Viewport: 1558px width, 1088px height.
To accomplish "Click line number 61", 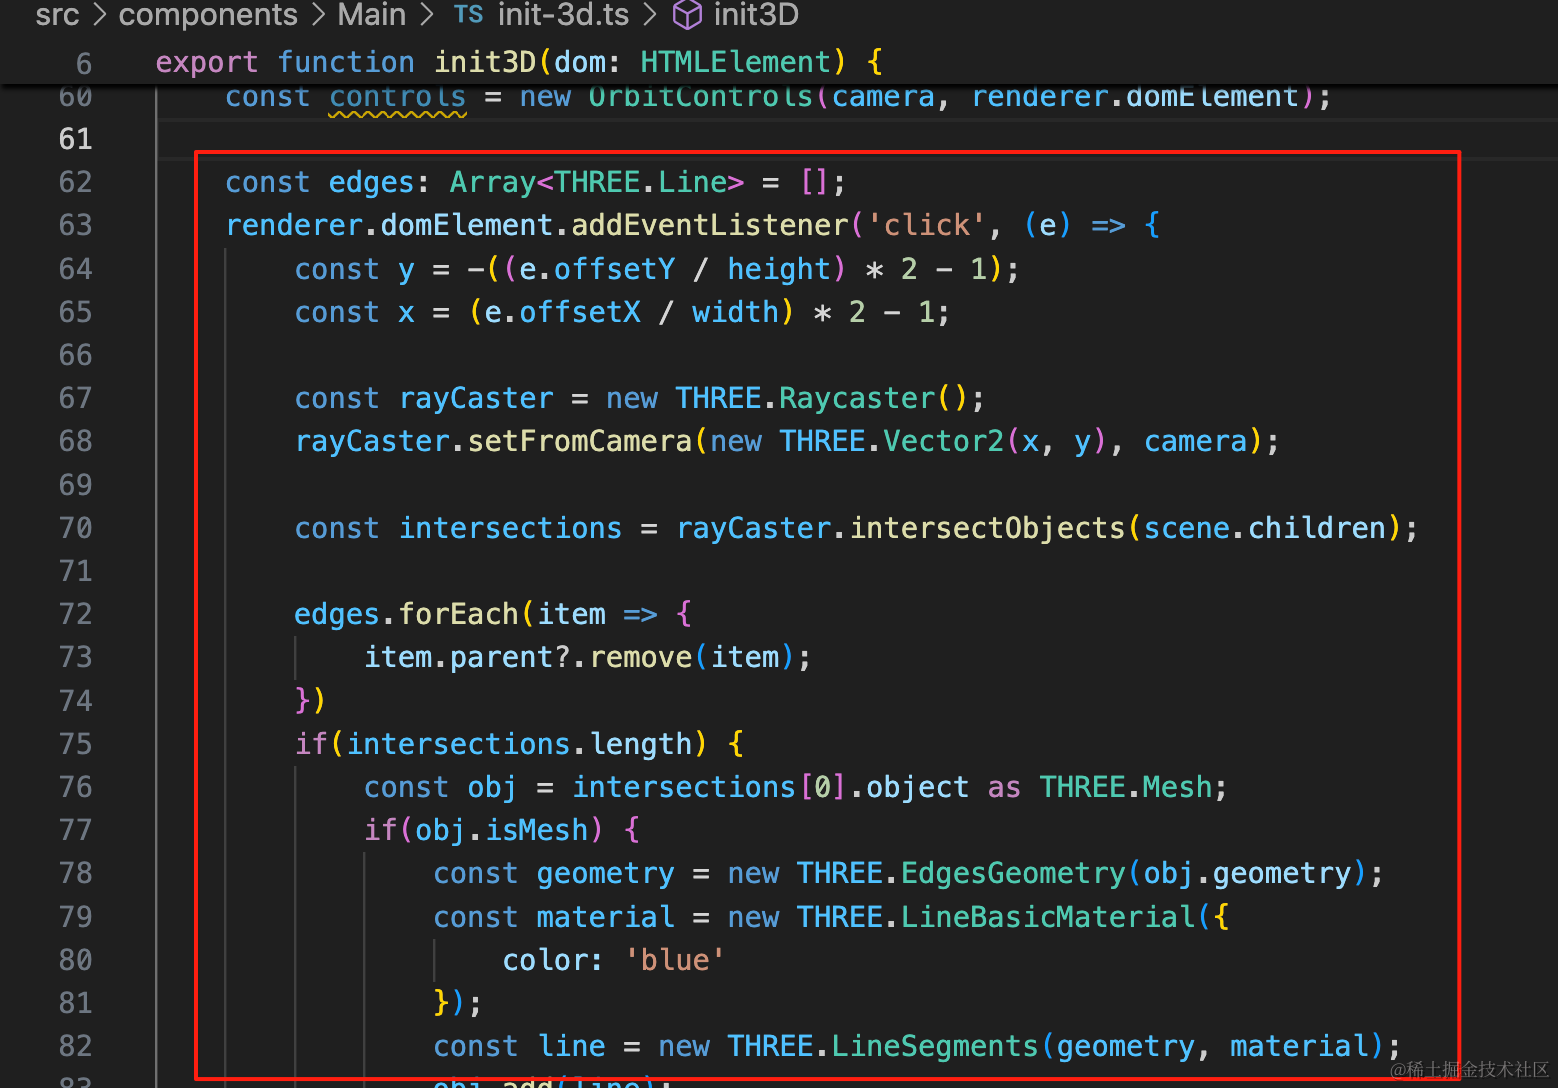I will 76,139.
